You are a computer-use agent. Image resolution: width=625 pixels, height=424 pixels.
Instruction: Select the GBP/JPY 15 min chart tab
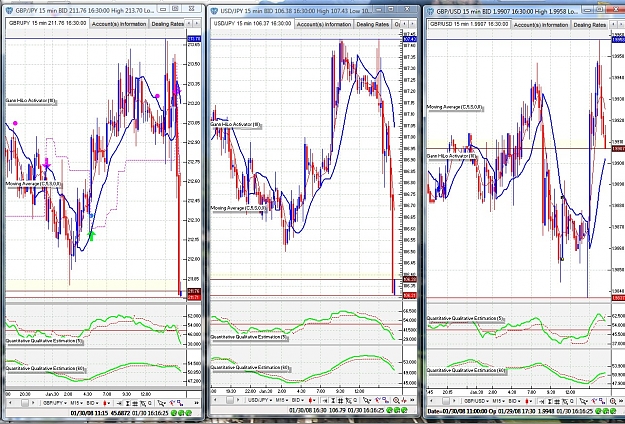47,24
